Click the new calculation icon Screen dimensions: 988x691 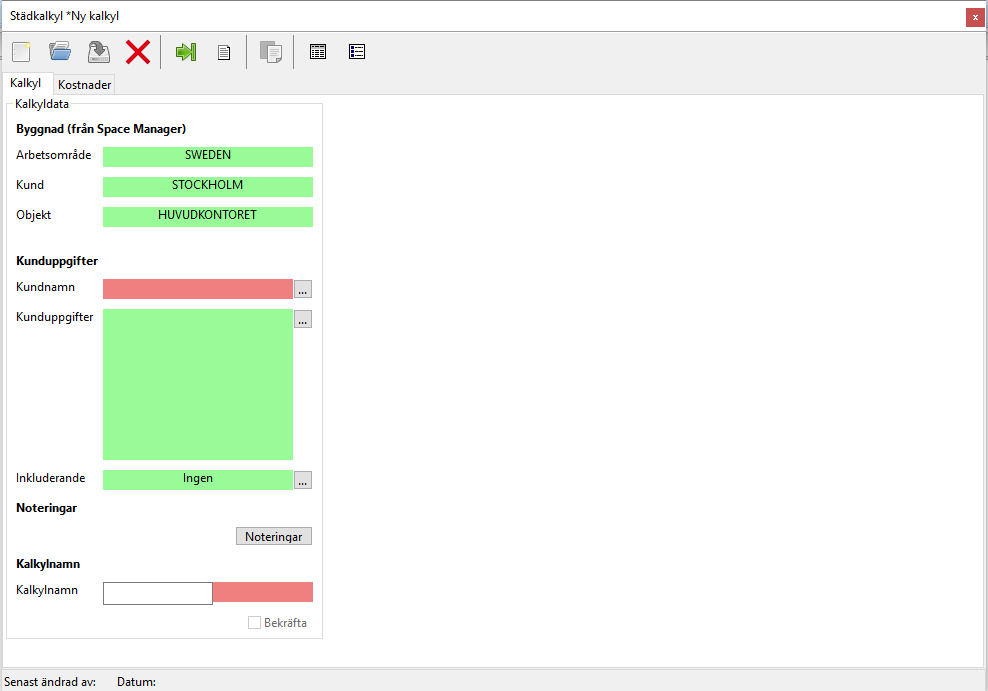(x=21, y=52)
